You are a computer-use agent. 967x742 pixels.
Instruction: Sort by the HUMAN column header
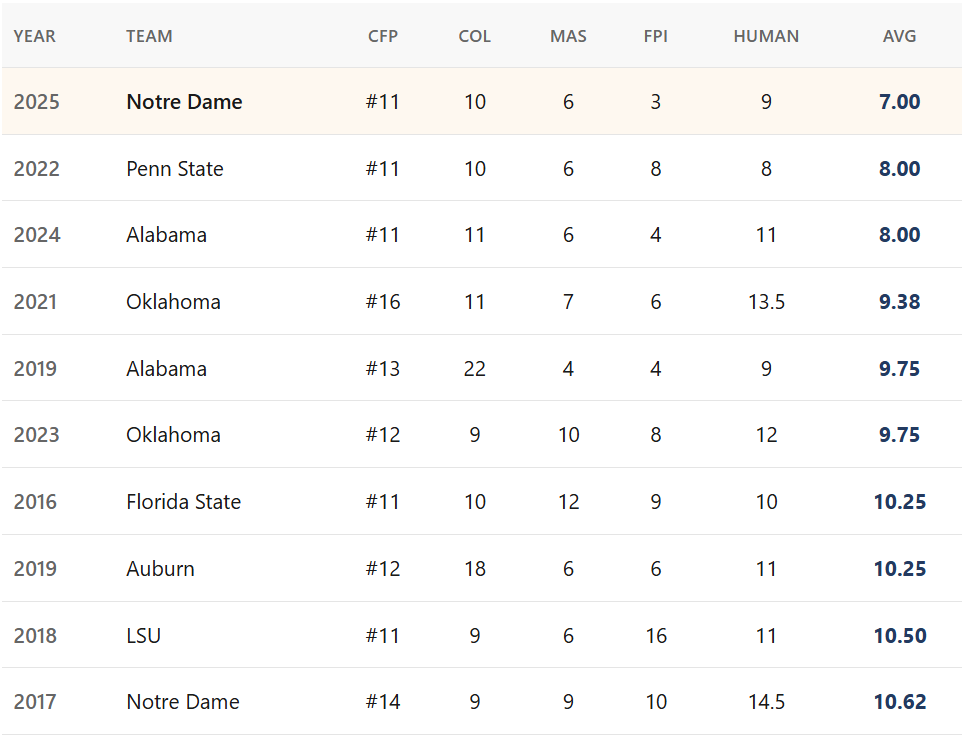click(x=766, y=36)
